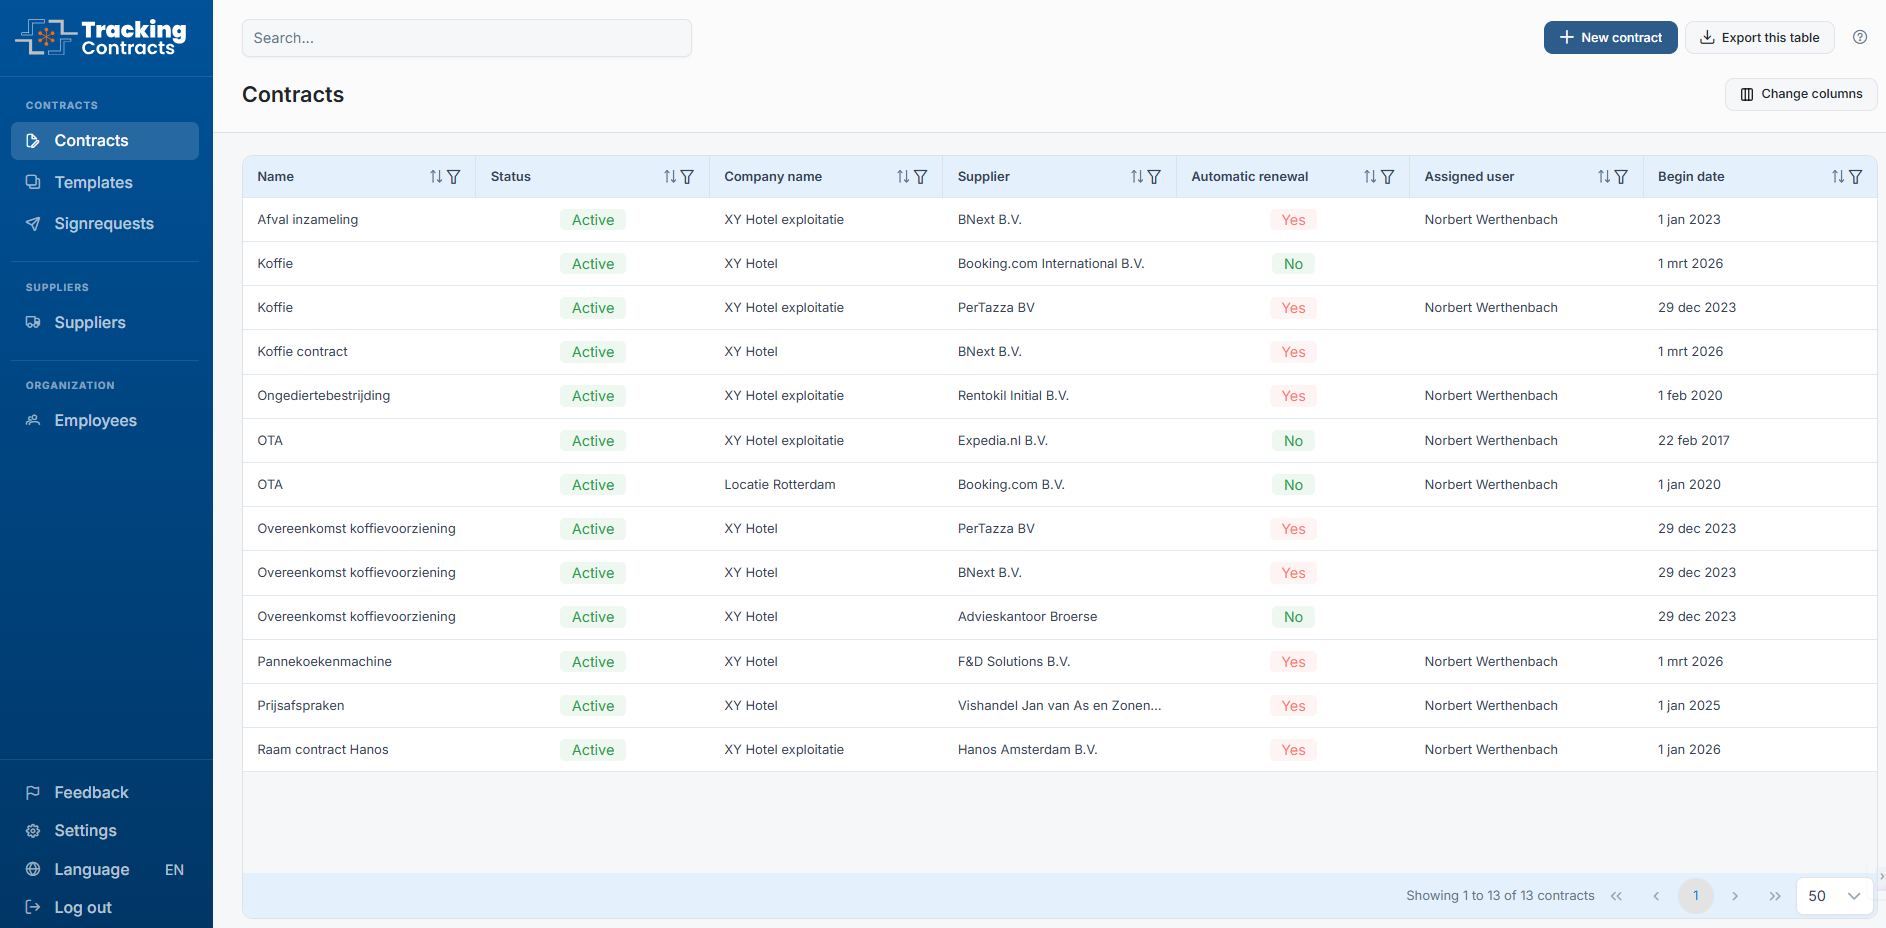The image size is (1886, 928).
Task: Open the filter for Status column
Action: pyautogui.click(x=687, y=177)
